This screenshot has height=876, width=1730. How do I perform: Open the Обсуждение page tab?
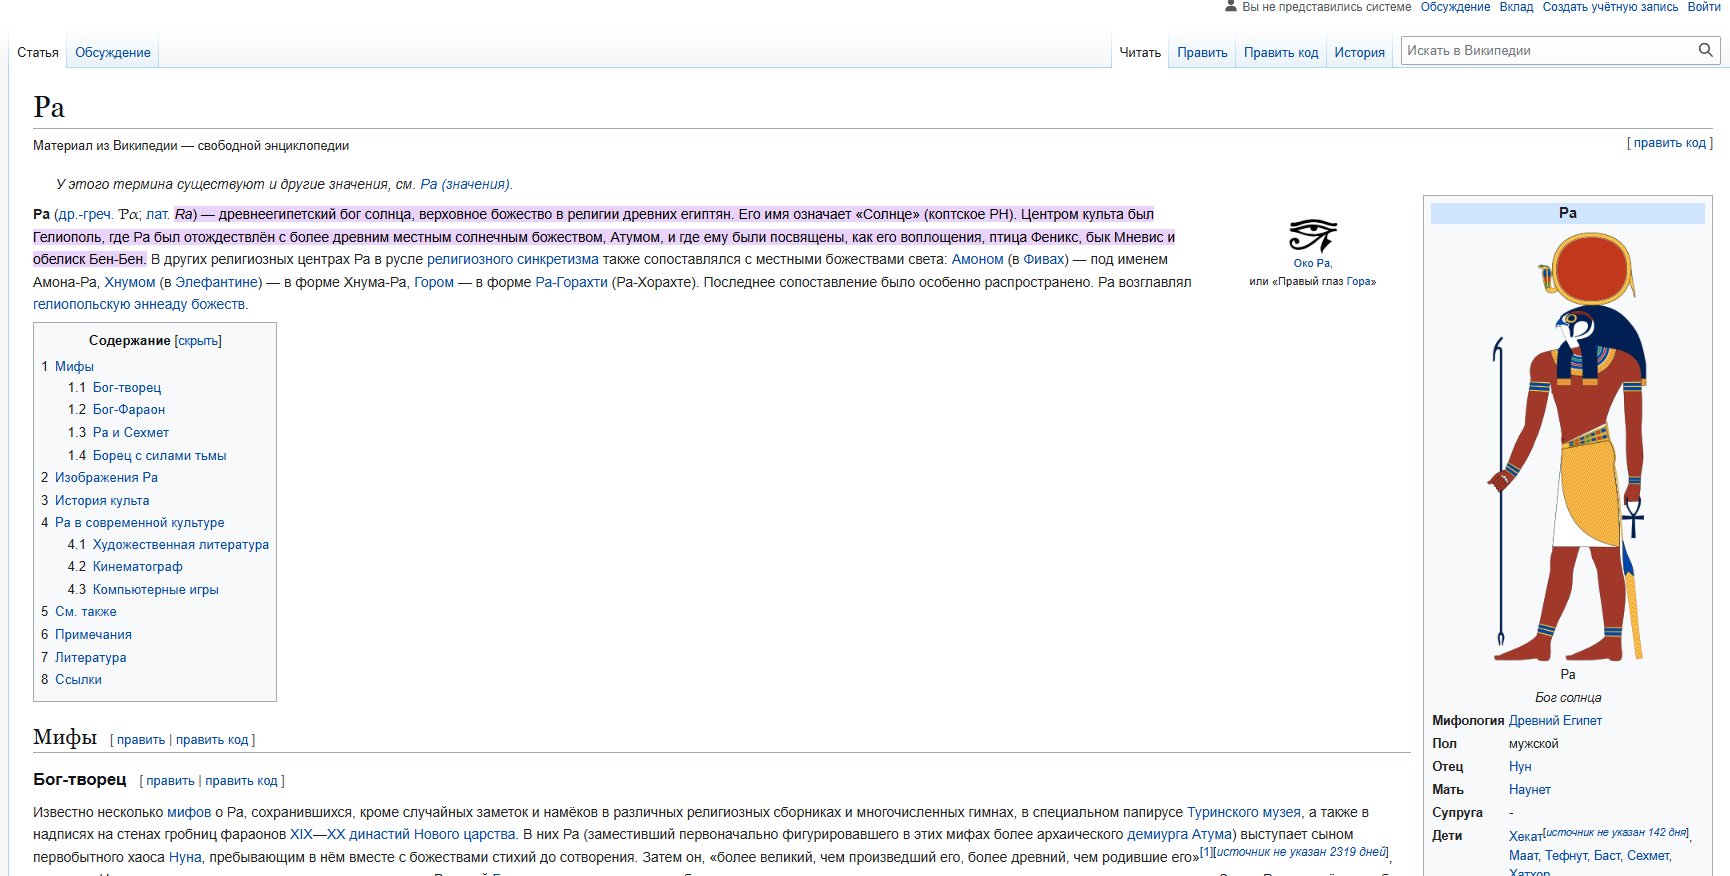tap(113, 53)
